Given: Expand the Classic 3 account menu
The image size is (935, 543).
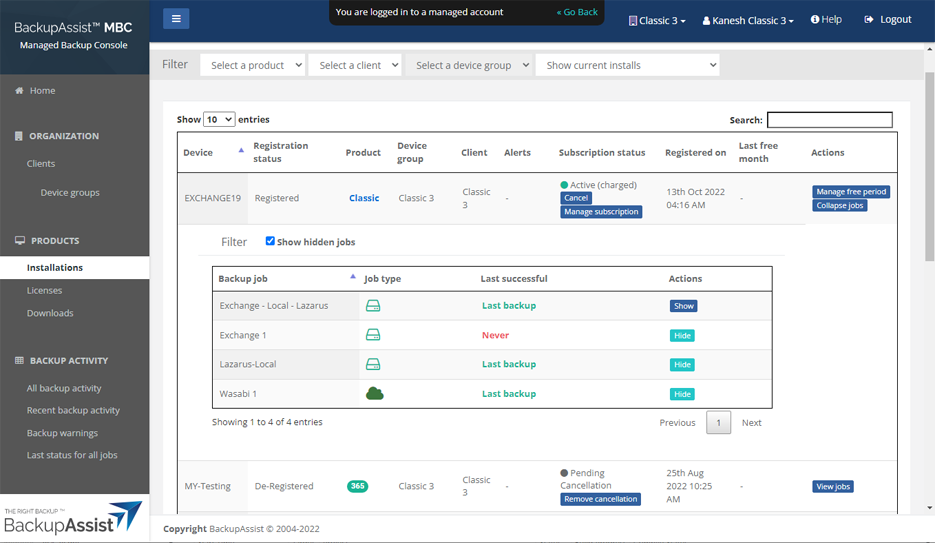Looking at the screenshot, I should click(x=657, y=21).
